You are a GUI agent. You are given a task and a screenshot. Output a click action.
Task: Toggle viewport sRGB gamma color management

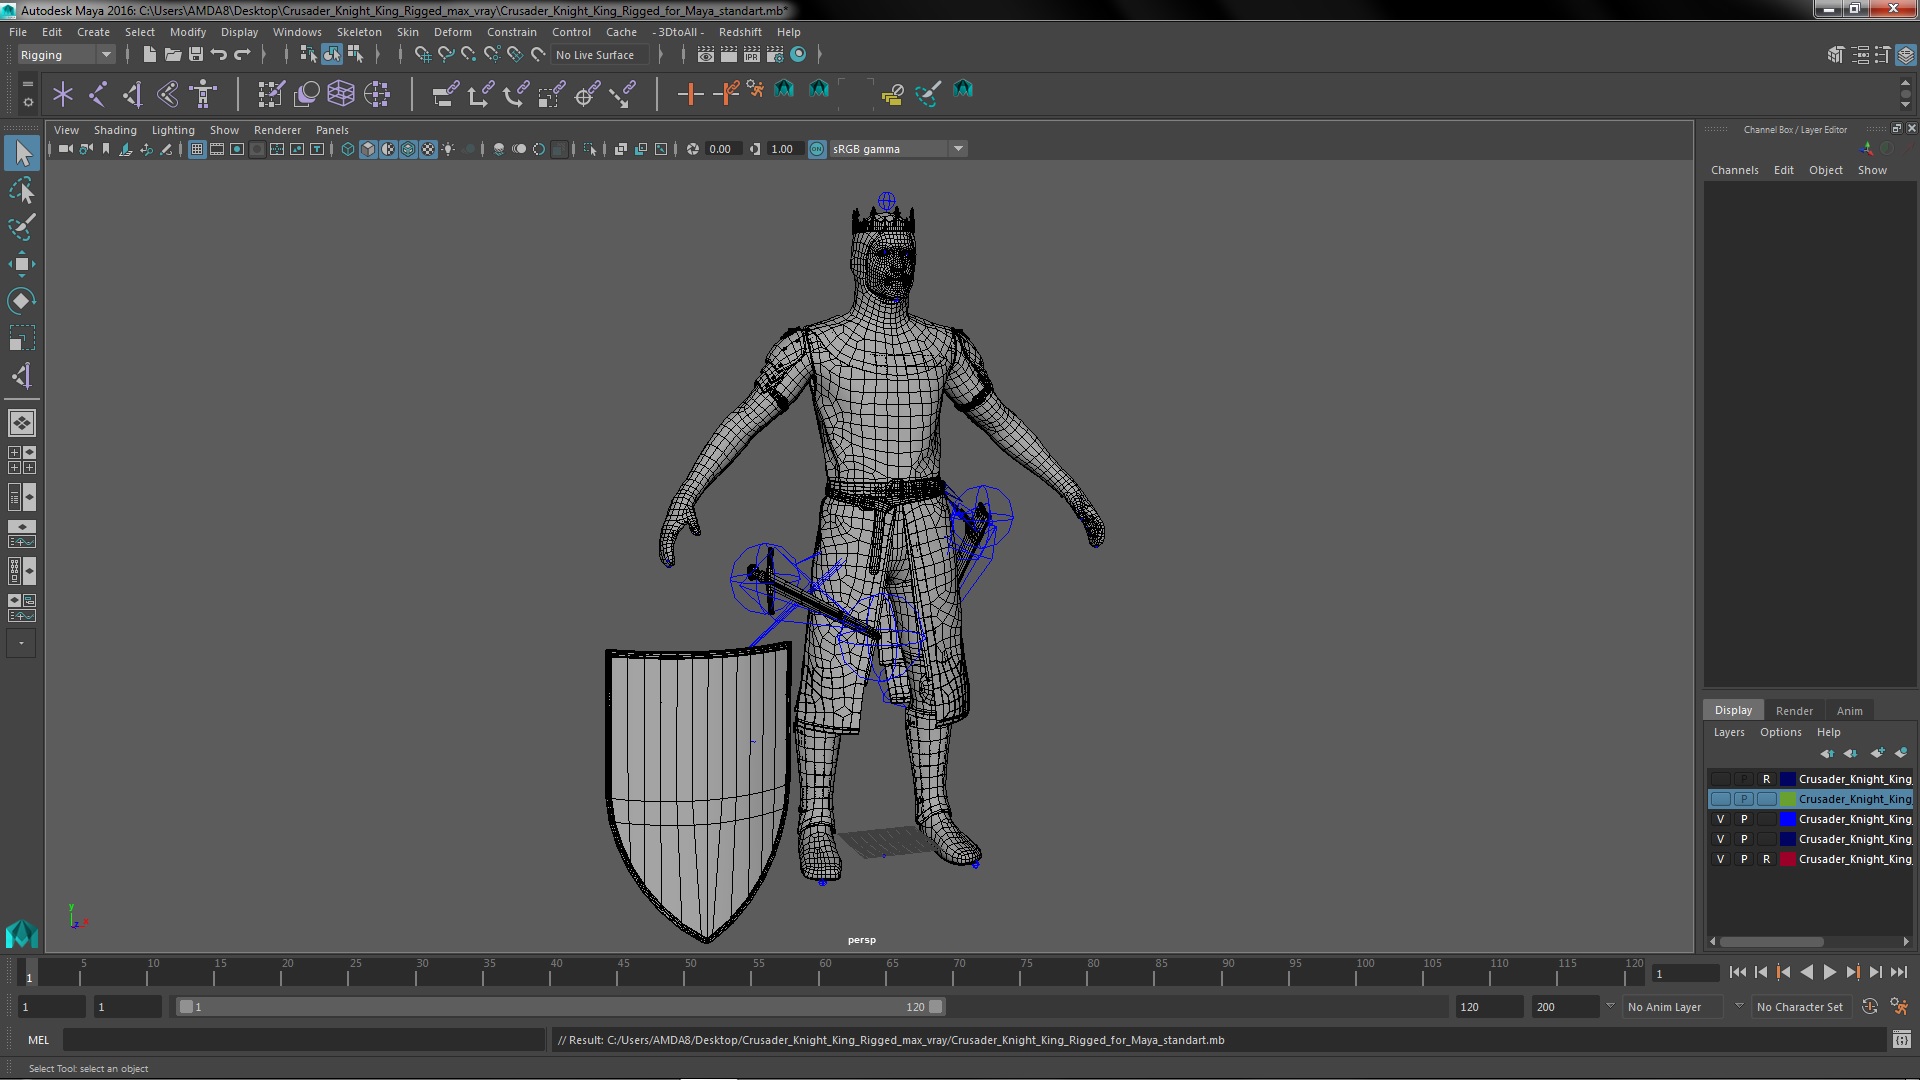(817, 149)
